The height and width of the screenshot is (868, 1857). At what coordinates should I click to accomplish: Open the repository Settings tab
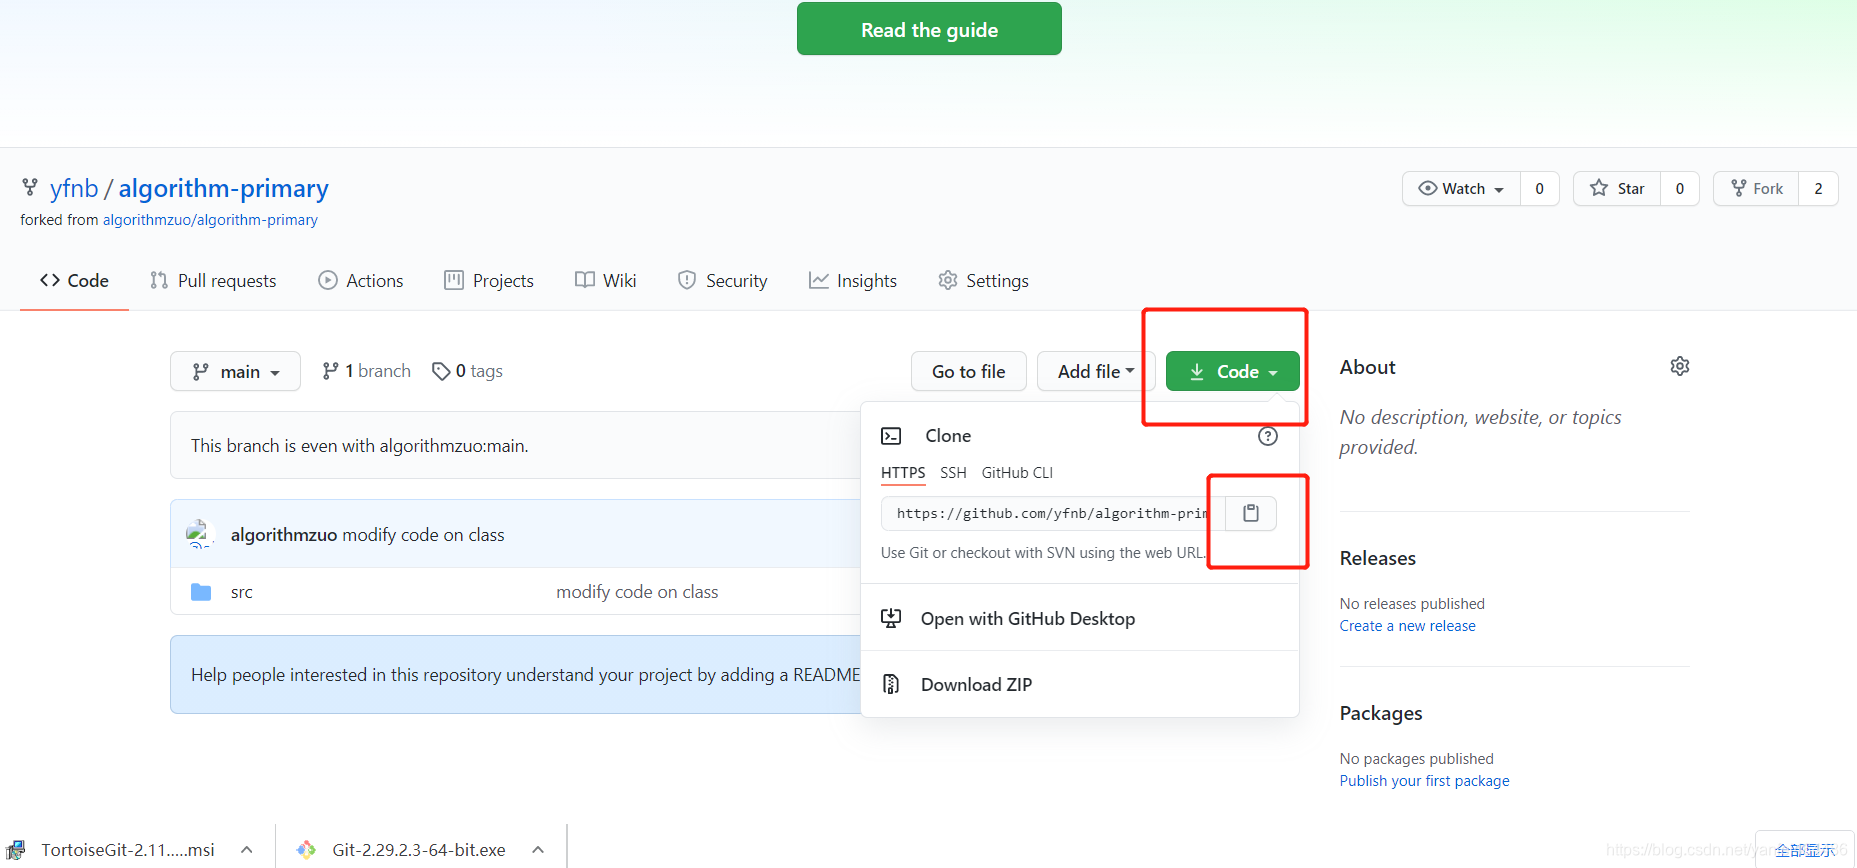984,281
